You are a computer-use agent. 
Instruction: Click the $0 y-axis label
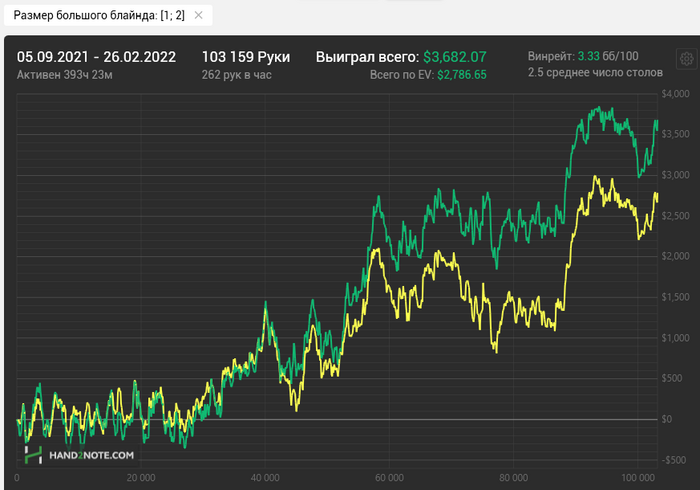[x=667, y=419]
